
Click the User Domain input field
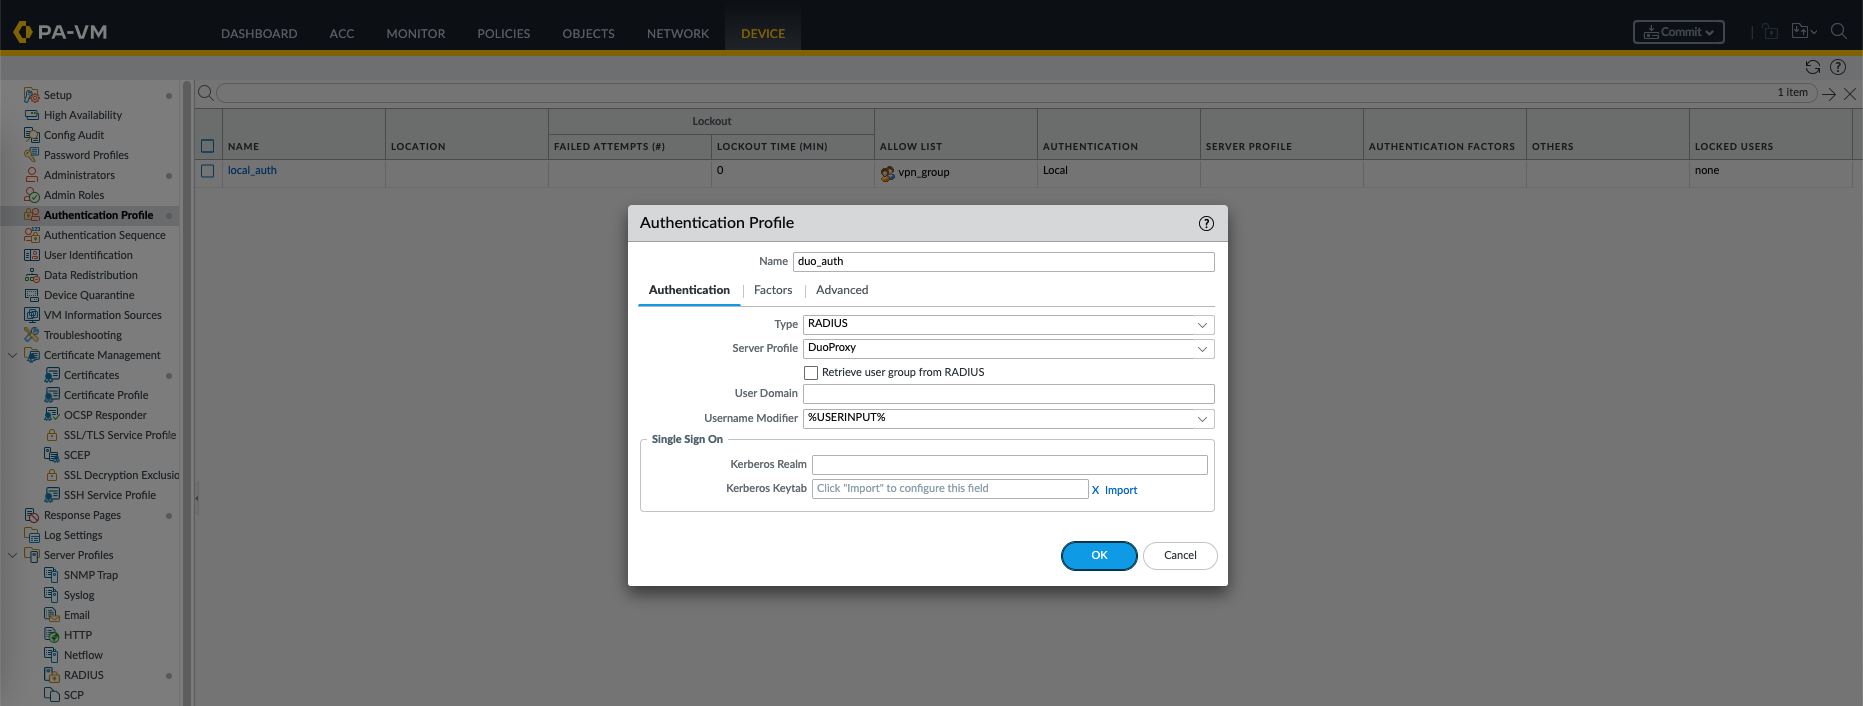pos(1008,394)
